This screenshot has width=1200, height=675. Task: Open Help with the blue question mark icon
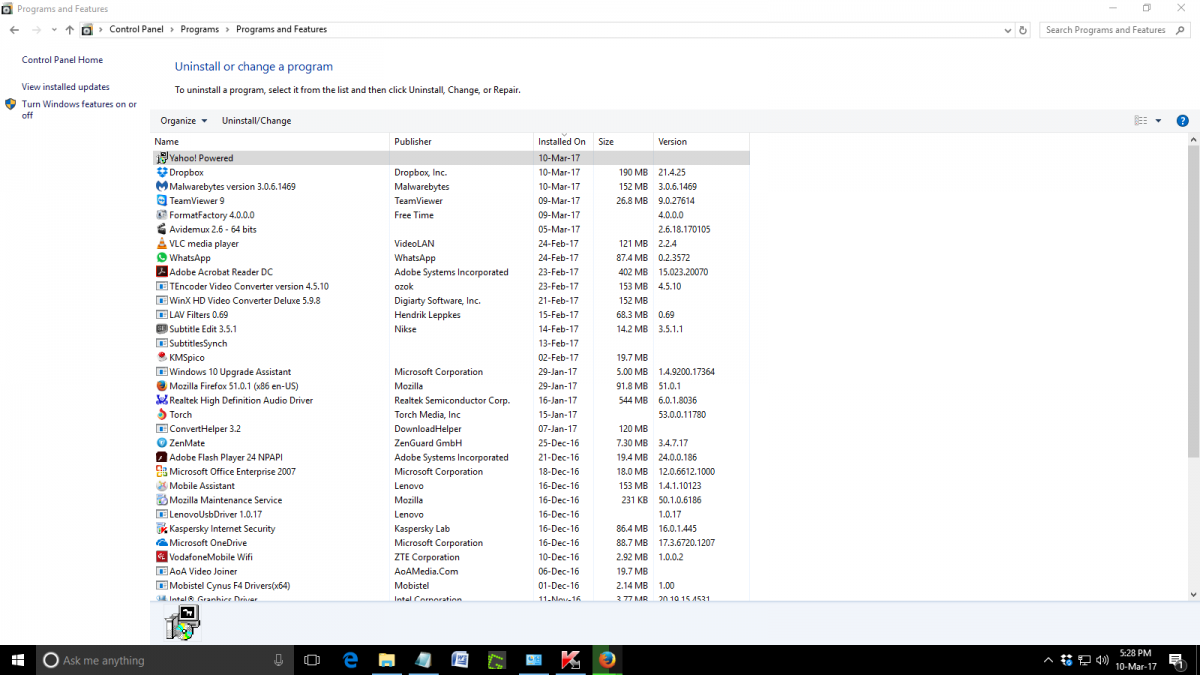[1182, 121]
